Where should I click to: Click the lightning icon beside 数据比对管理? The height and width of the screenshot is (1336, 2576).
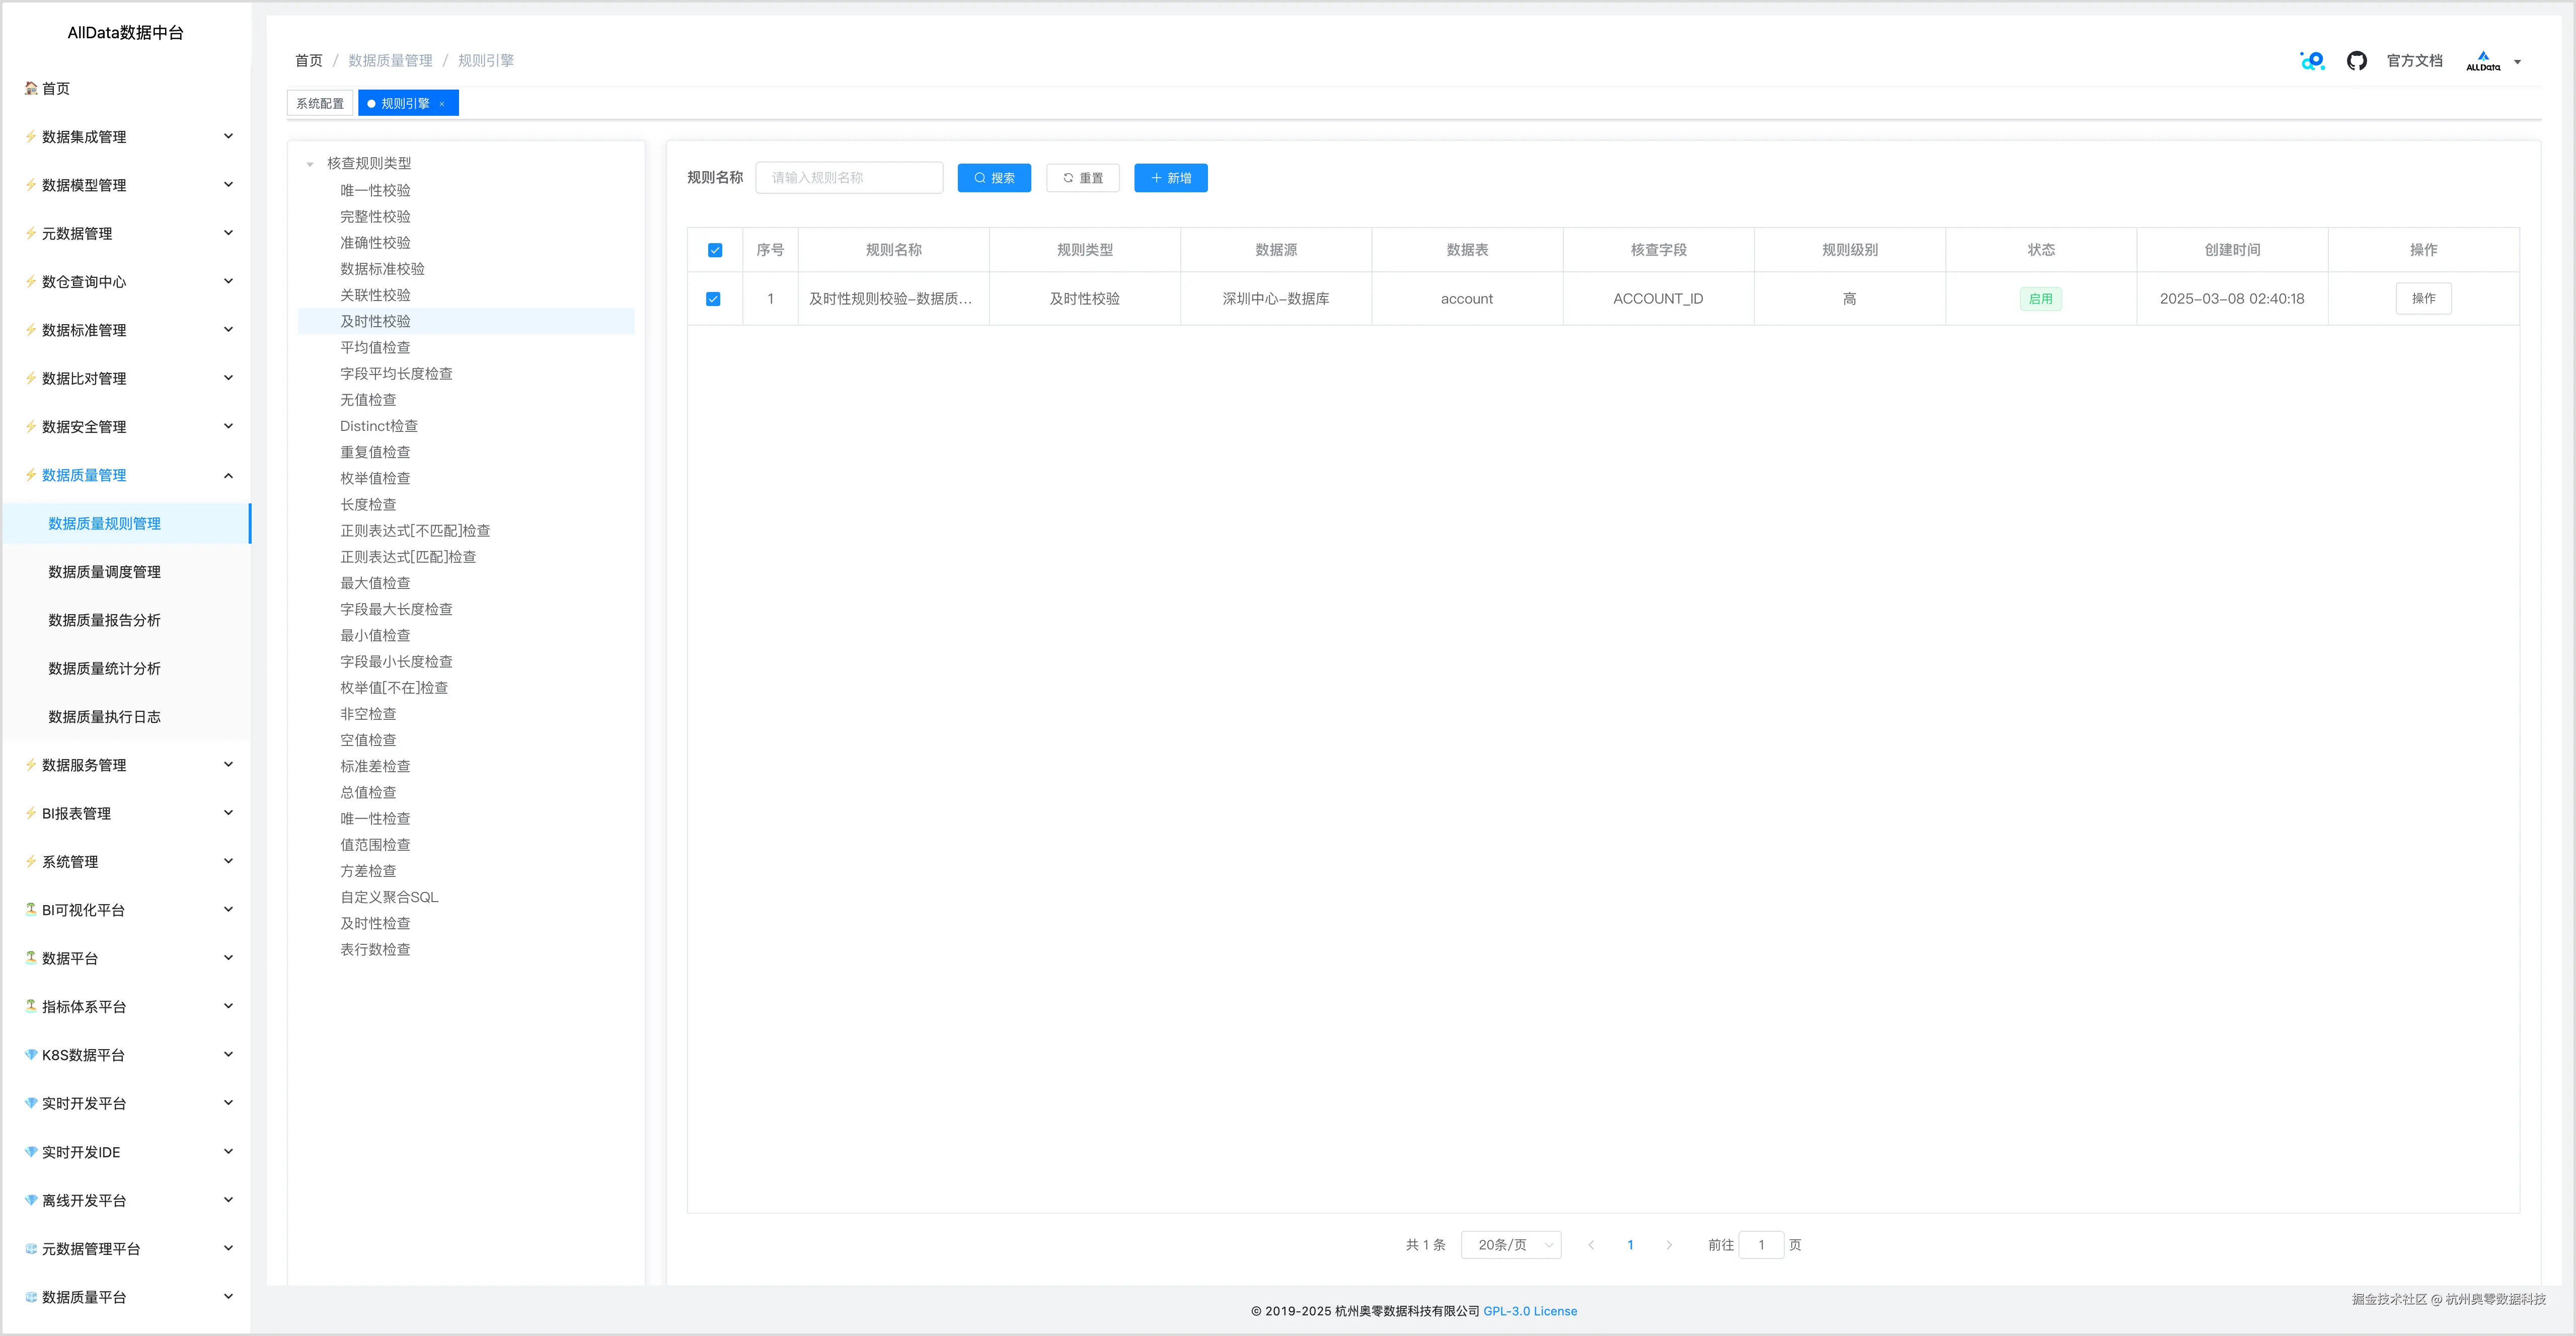point(31,378)
